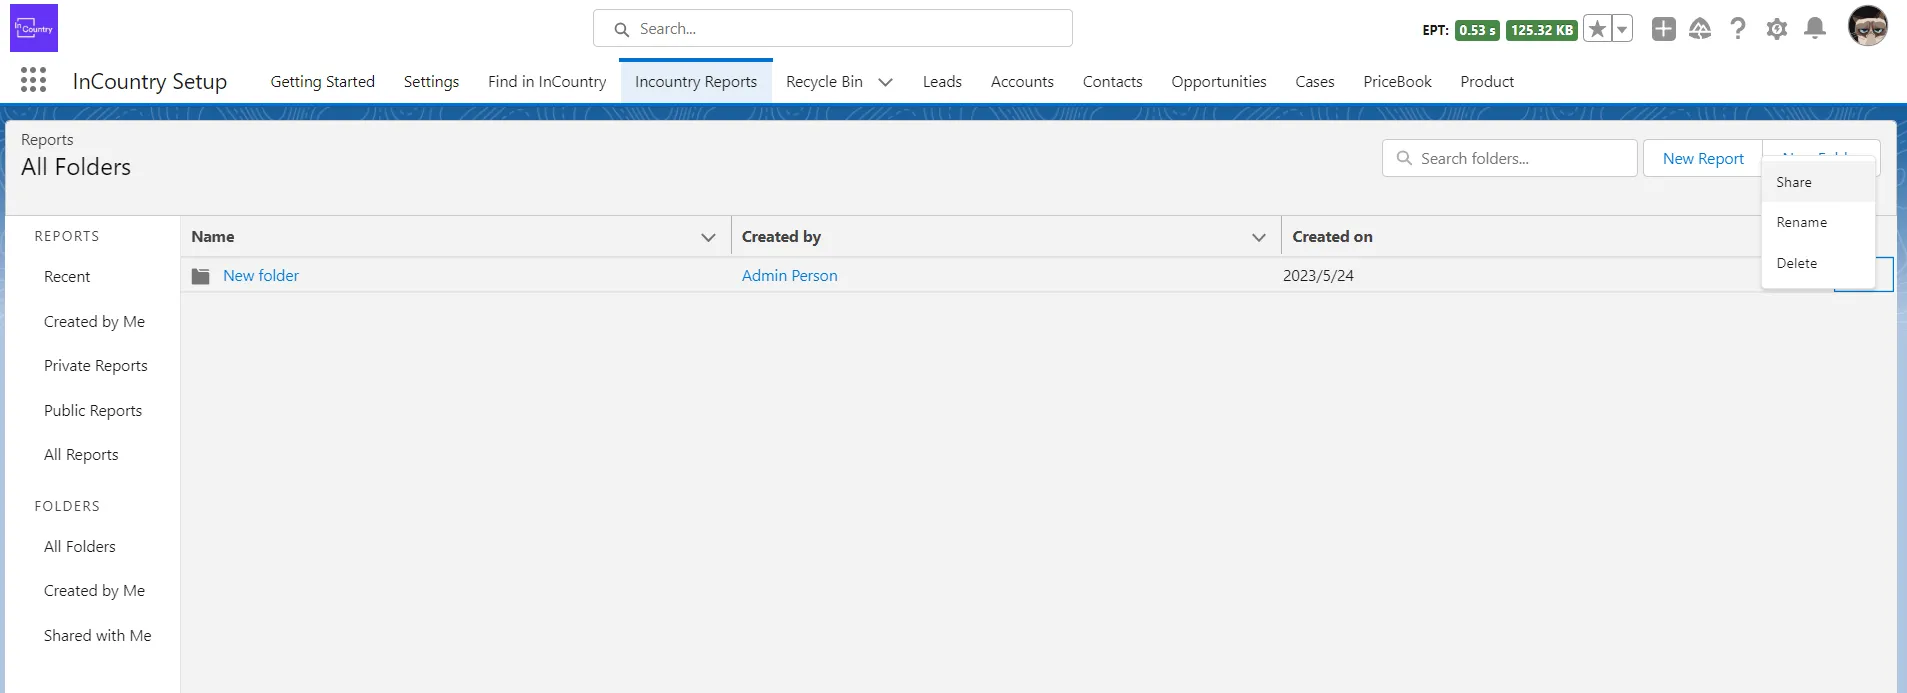1907x693 pixels.
Task: Click the InCountry logo icon
Action: point(34,28)
